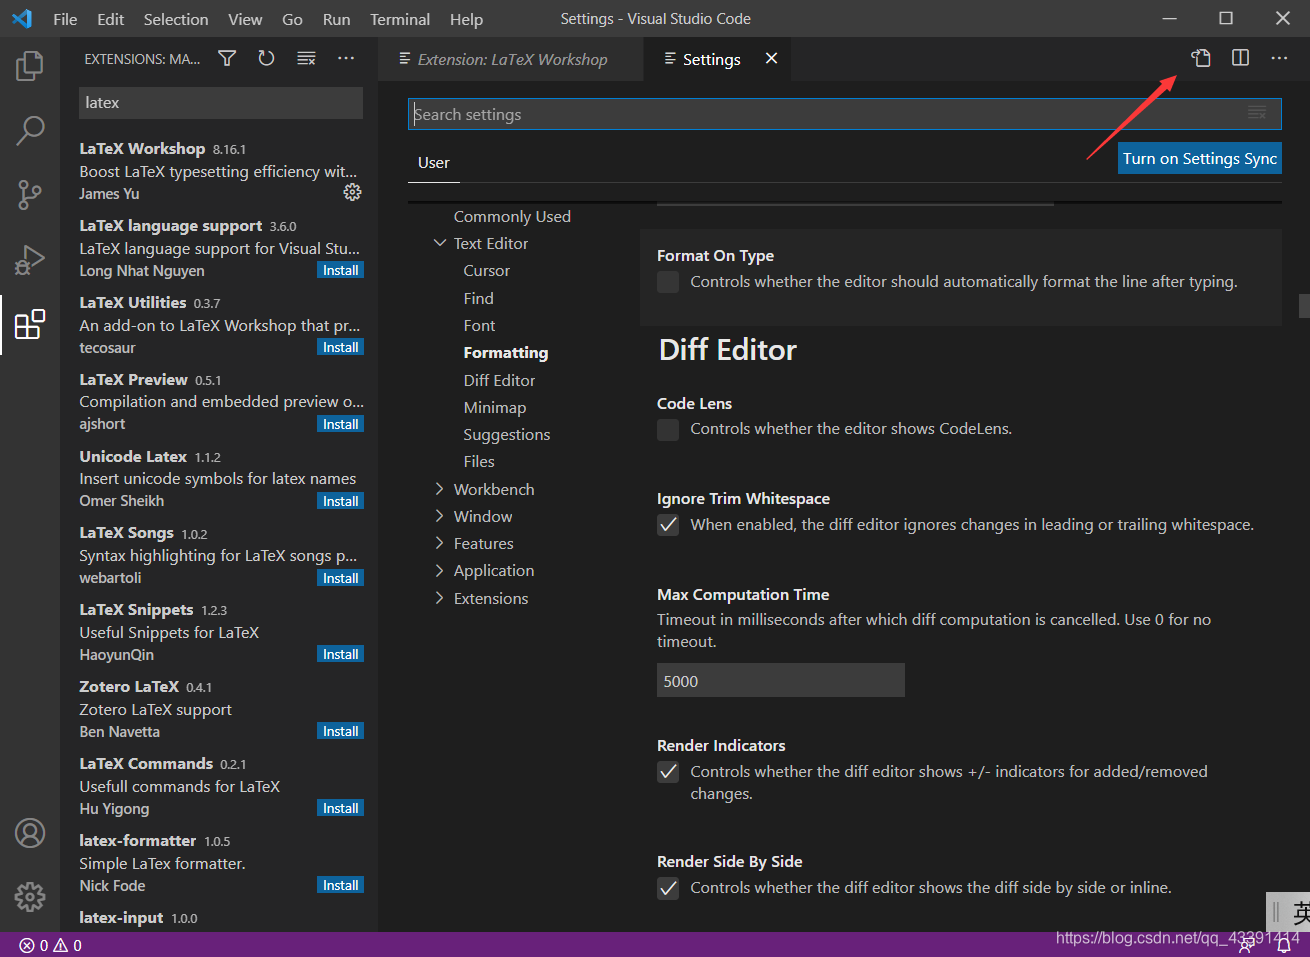Image resolution: width=1310 pixels, height=957 pixels.
Task: Edit Max Computation Time value 5000
Action: 780,681
